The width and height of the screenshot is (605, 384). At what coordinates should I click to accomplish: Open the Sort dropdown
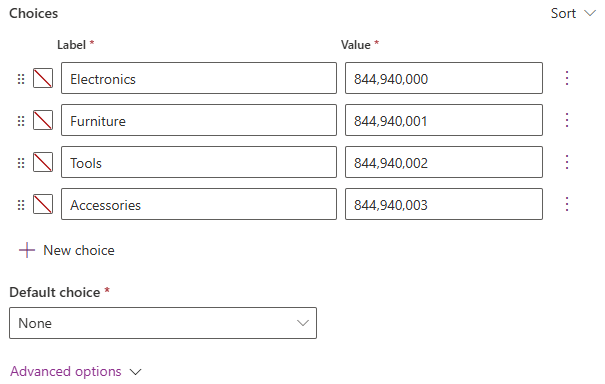click(x=573, y=14)
